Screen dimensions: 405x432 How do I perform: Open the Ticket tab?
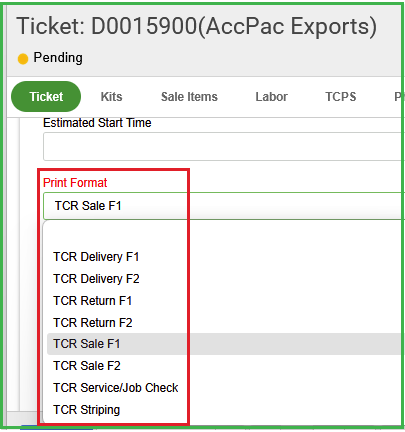46,97
